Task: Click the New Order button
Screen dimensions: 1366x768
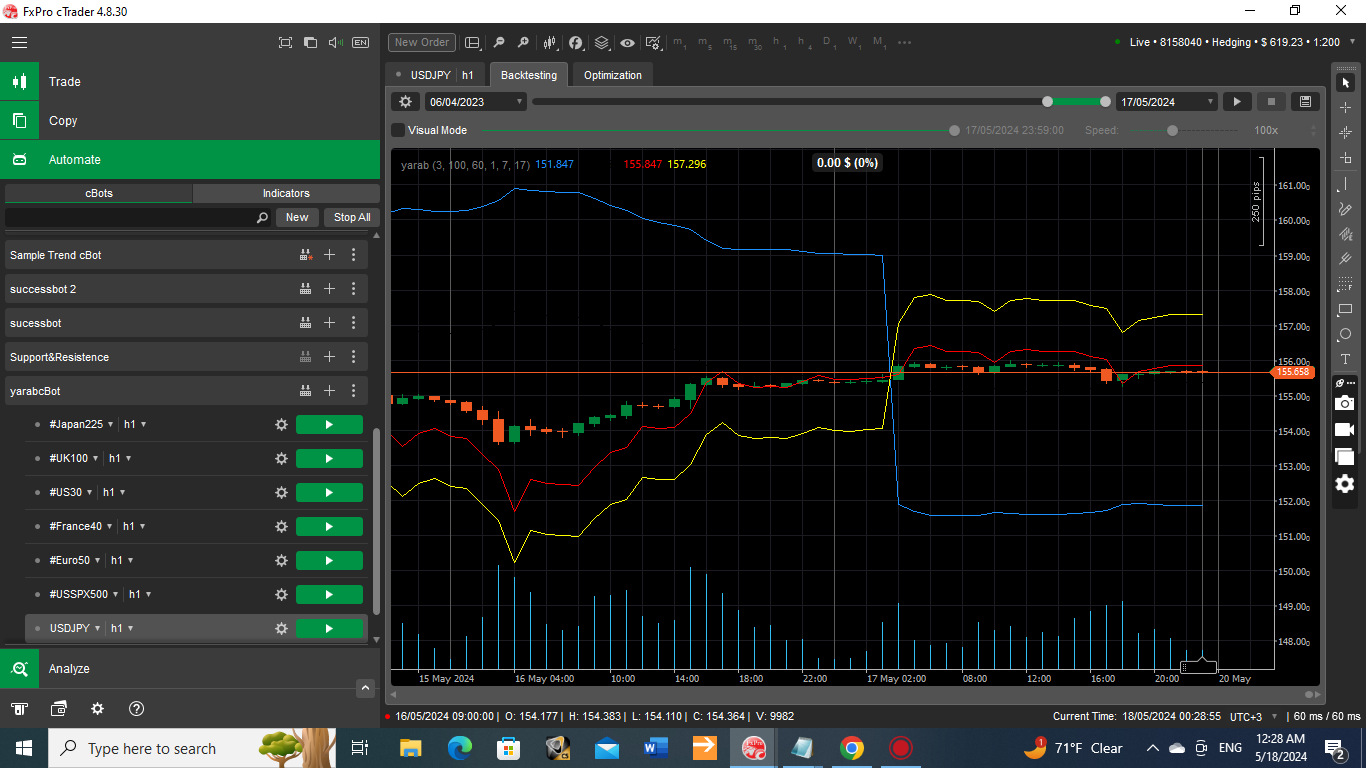Action: point(421,43)
